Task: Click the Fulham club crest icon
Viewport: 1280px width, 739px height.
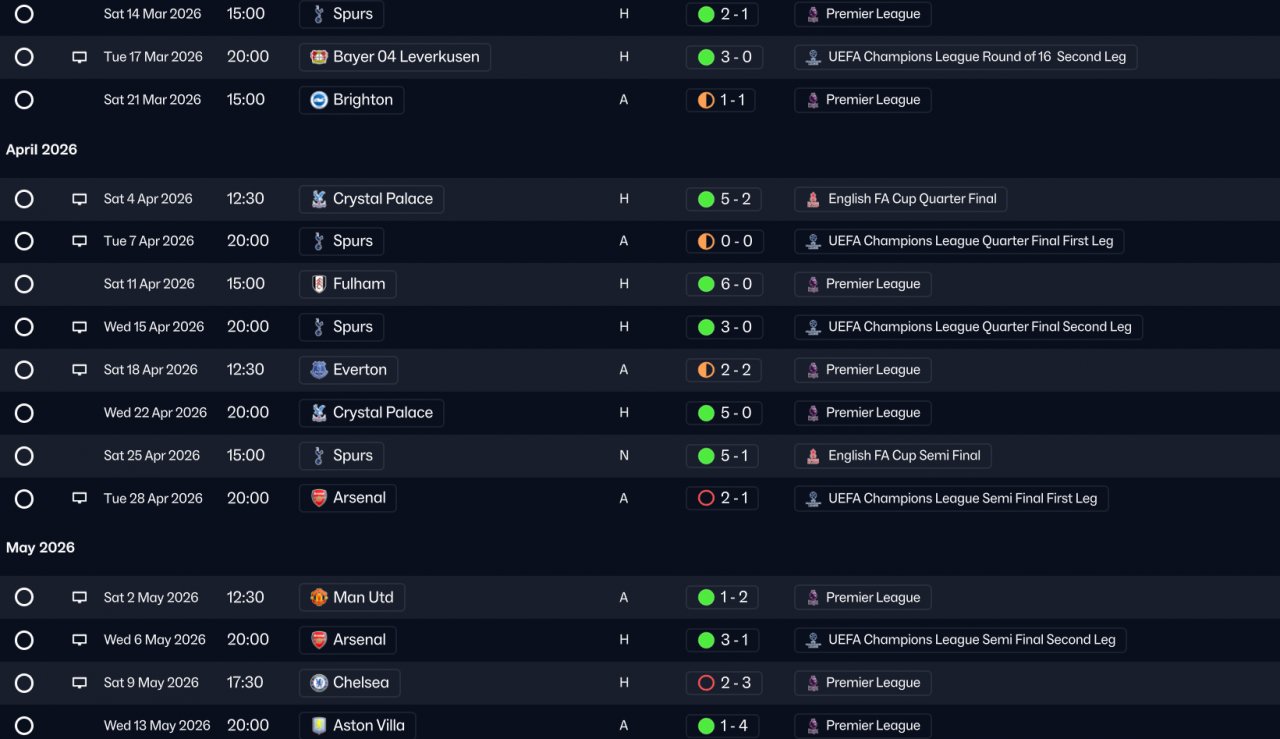Action: click(x=319, y=284)
